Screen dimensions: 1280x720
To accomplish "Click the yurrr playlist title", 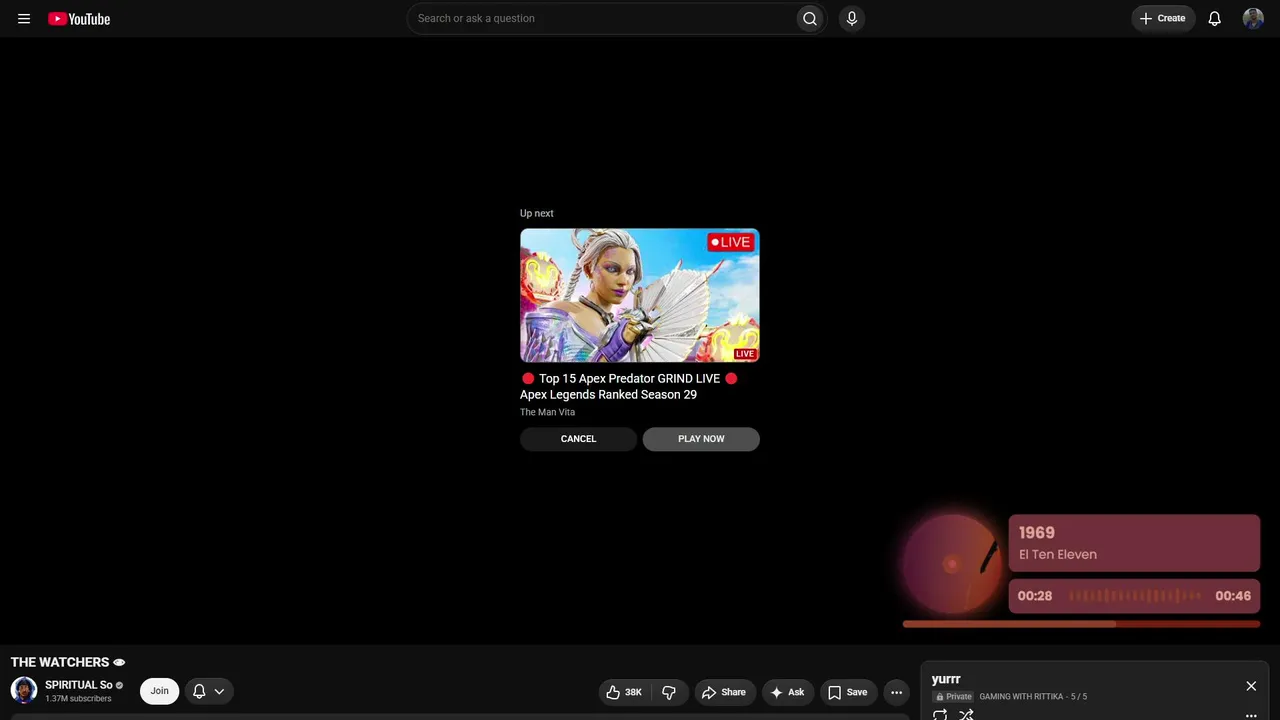I will tap(946, 680).
